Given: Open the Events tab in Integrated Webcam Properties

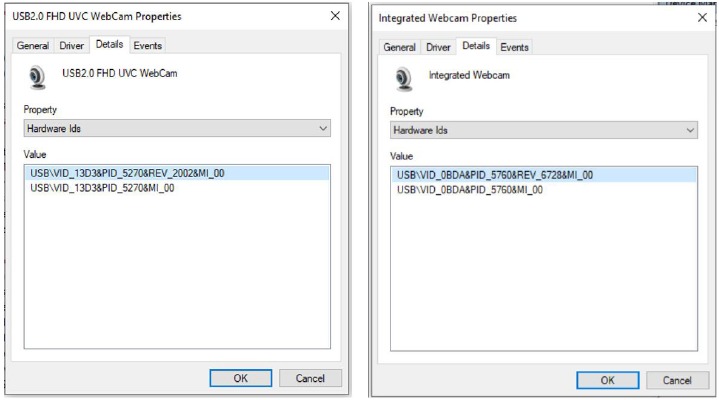Looking at the screenshot, I should 514,47.
